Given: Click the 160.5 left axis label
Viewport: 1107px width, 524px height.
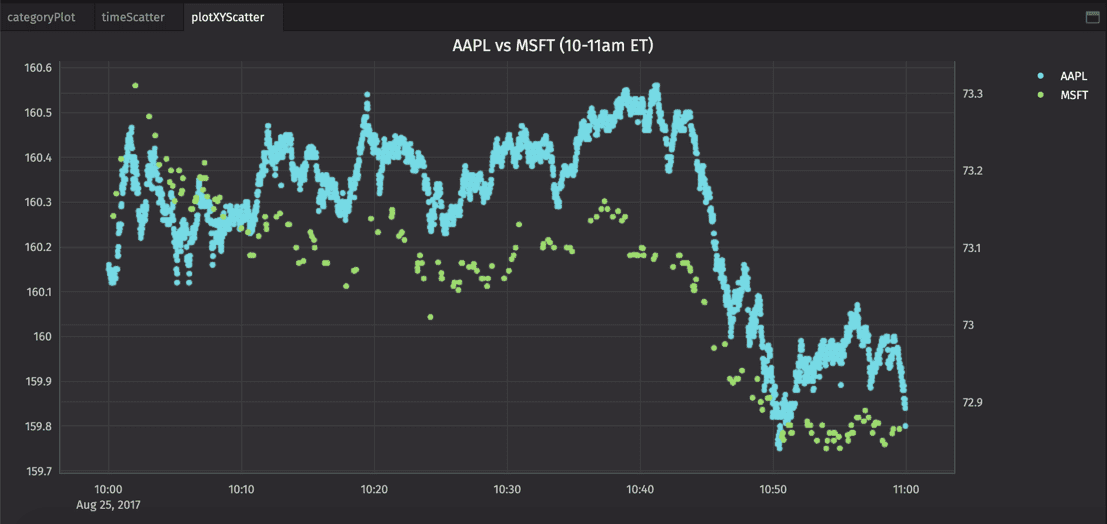Looking at the screenshot, I should (x=38, y=113).
